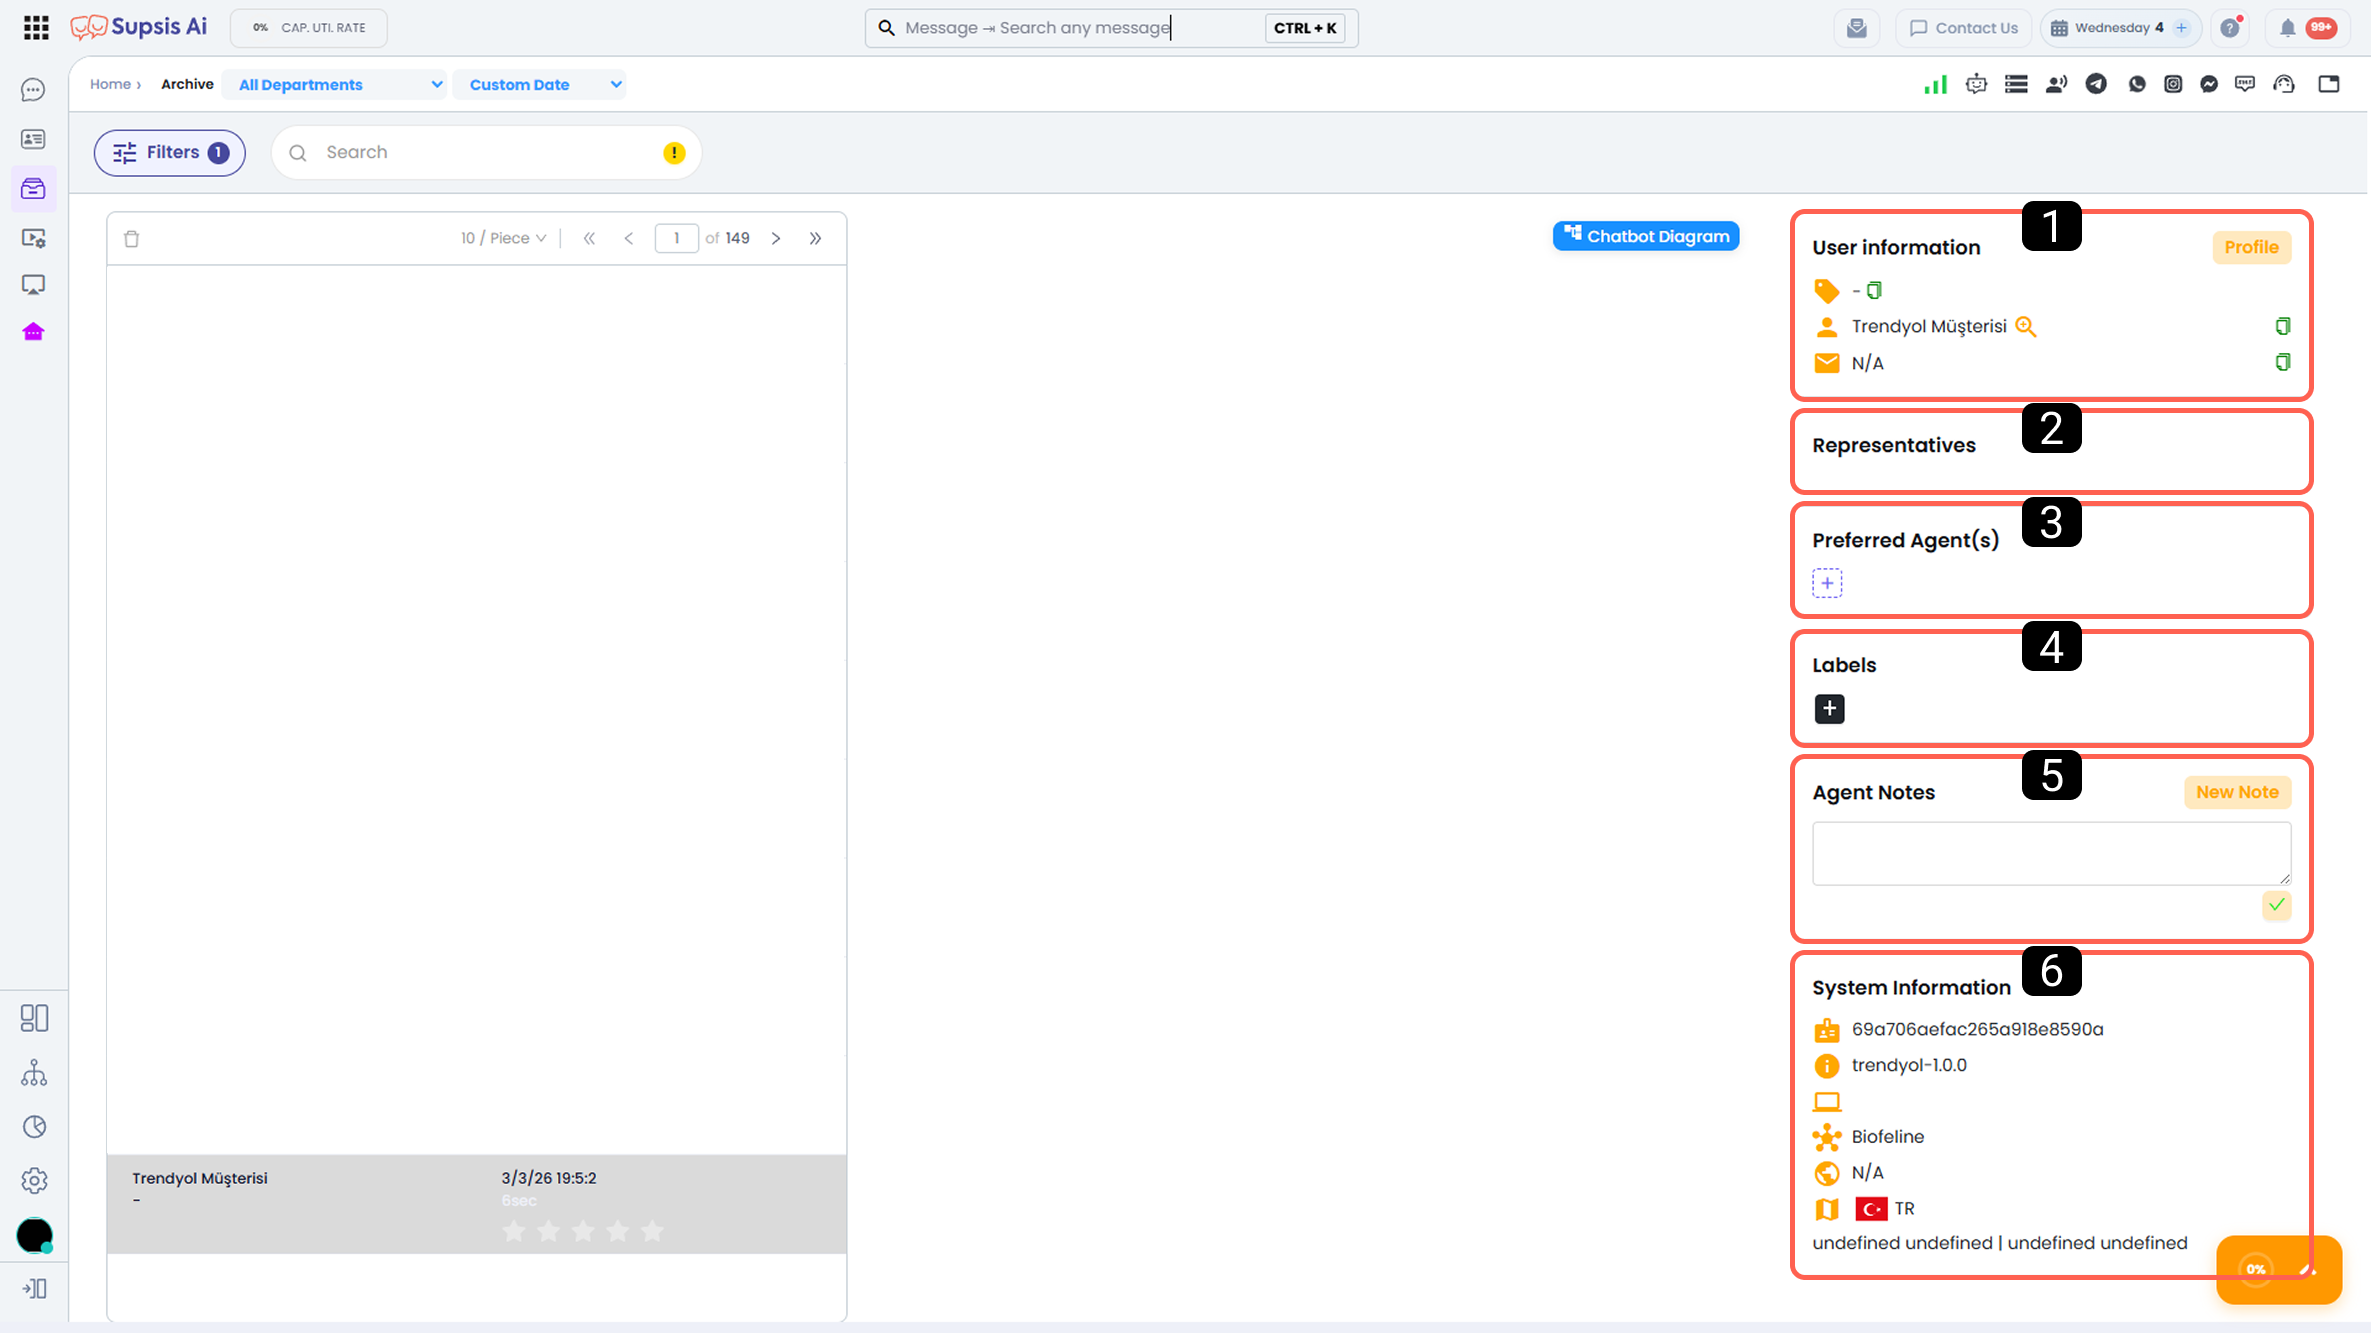Go to the previous page
Viewport: 2371px width, 1333px height.
(x=629, y=238)
